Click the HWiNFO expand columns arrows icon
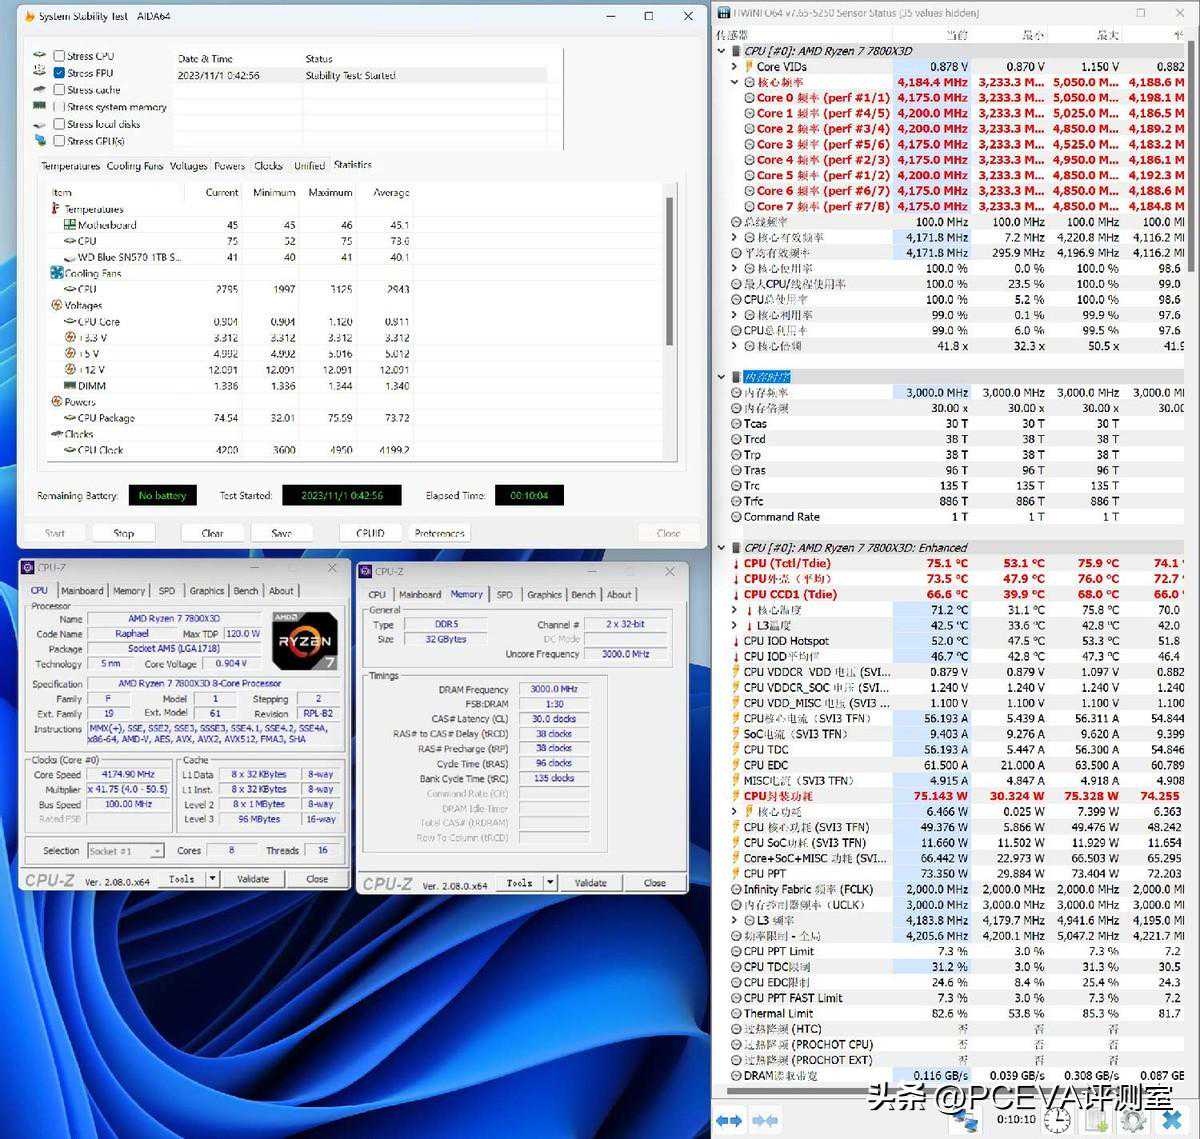The width and height of the screenshot is (1200, 1139). click(x=729, y=1121)
